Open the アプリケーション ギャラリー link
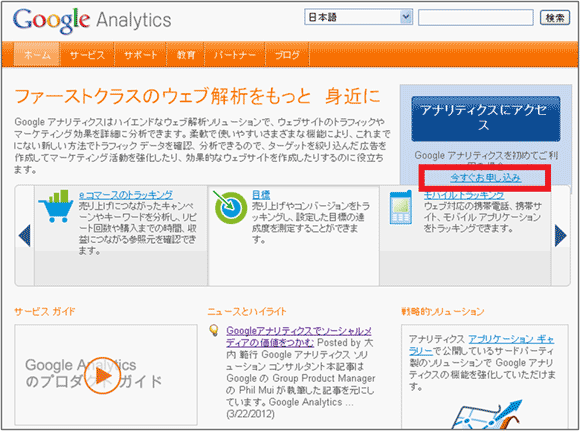580x431 pixels. (482, 345)
